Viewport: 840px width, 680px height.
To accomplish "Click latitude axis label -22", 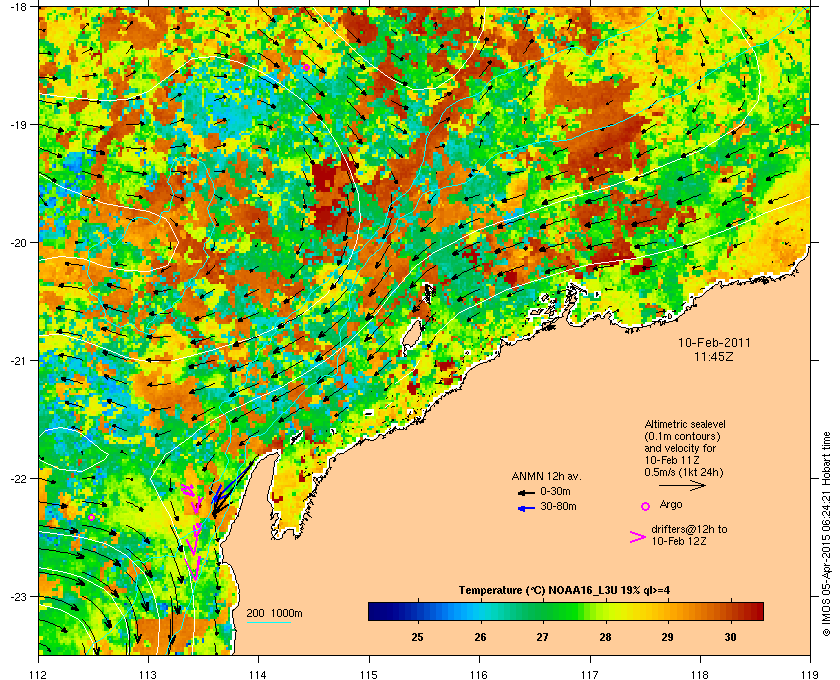I will (x=19, y=479).
